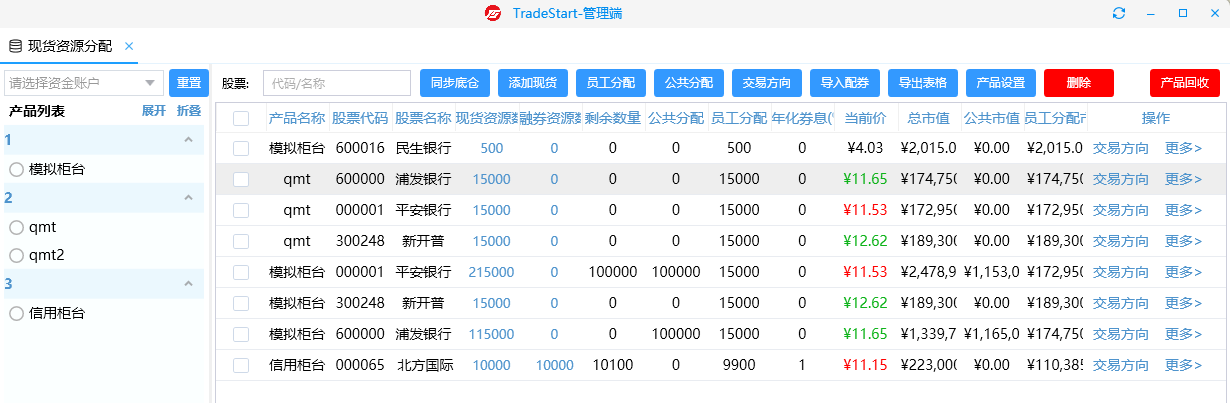Screen dimensions: 1230x403
Task: Open 更多> in 民生银行 row
Action: tap(1183, 148)
